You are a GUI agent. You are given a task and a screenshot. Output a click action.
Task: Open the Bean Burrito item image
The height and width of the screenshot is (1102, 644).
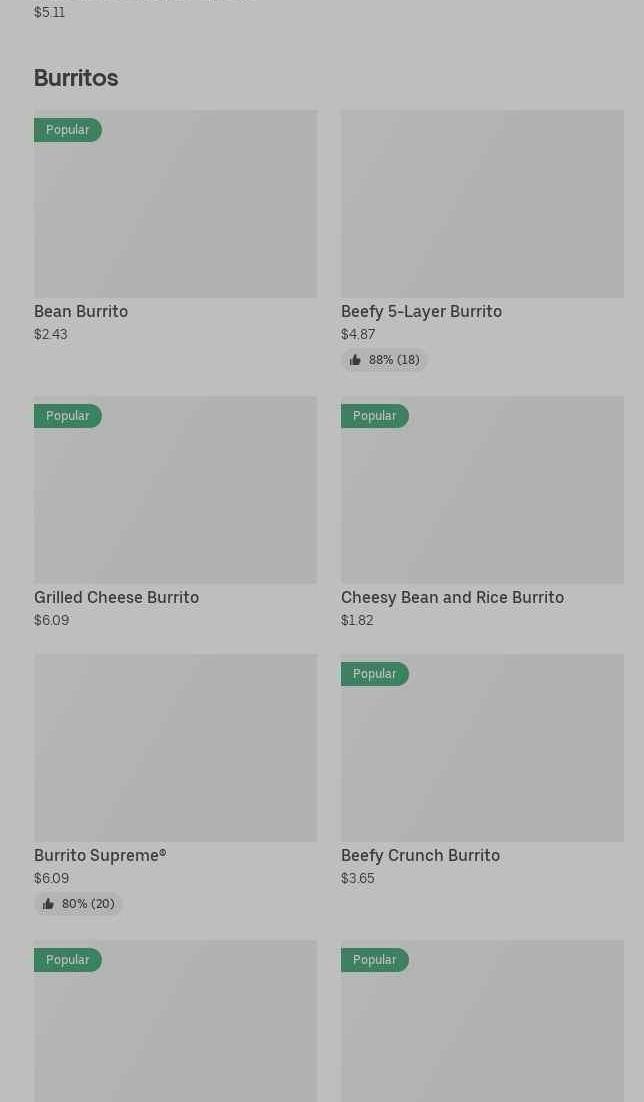coord(175,204)
